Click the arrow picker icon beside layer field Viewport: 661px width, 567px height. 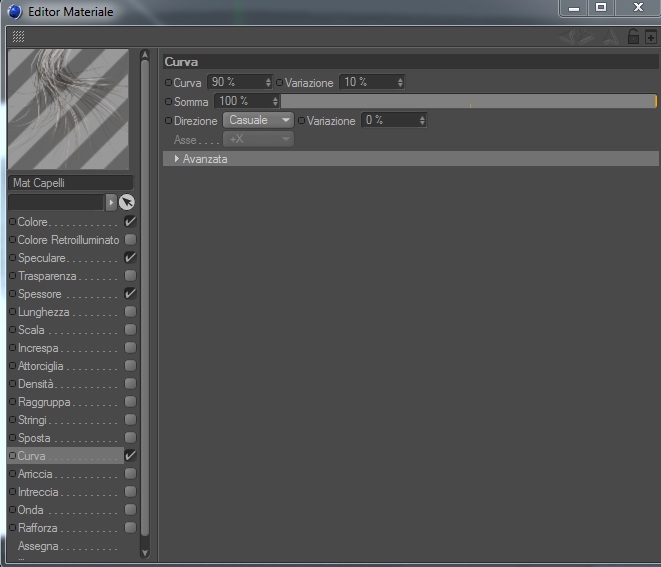126,202
